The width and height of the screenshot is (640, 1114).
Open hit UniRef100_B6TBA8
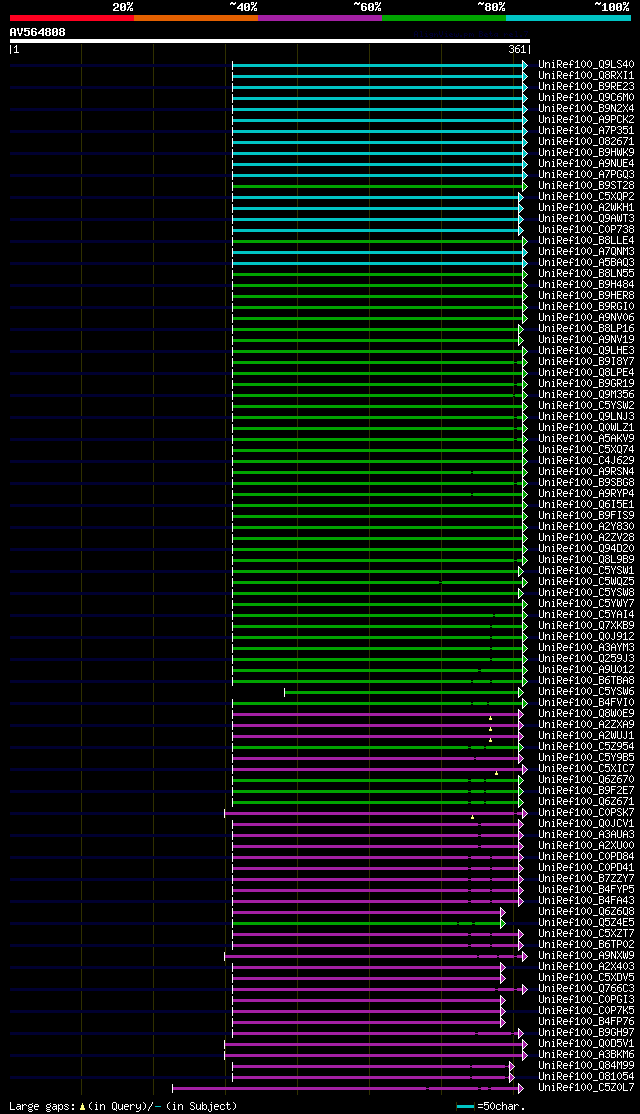586,681
